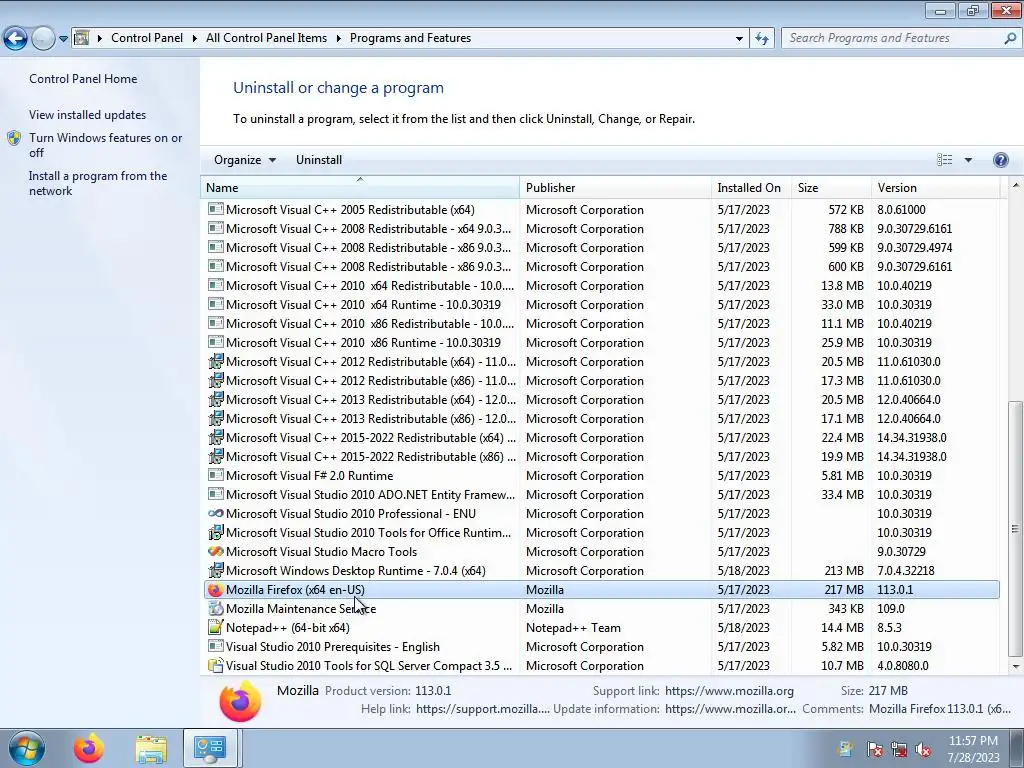The height and width of the screenshot is (768, 1024).
Task: Sort by the Size column header
Action: (831, 187)
